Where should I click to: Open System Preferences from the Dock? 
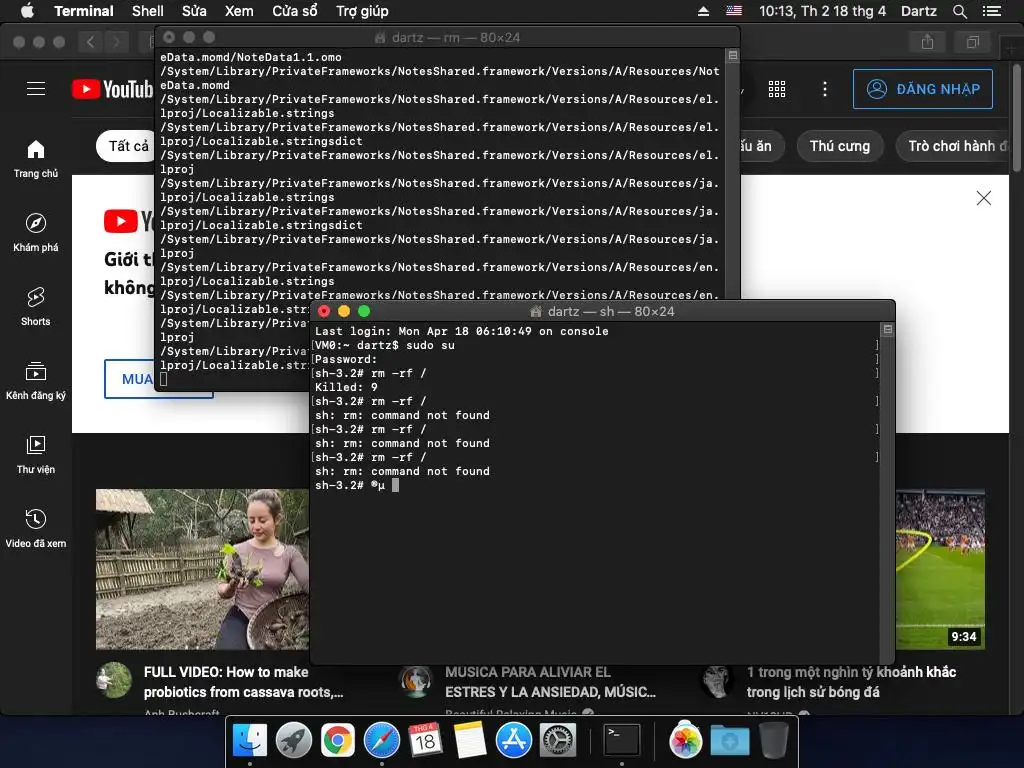tap(557, 741)
